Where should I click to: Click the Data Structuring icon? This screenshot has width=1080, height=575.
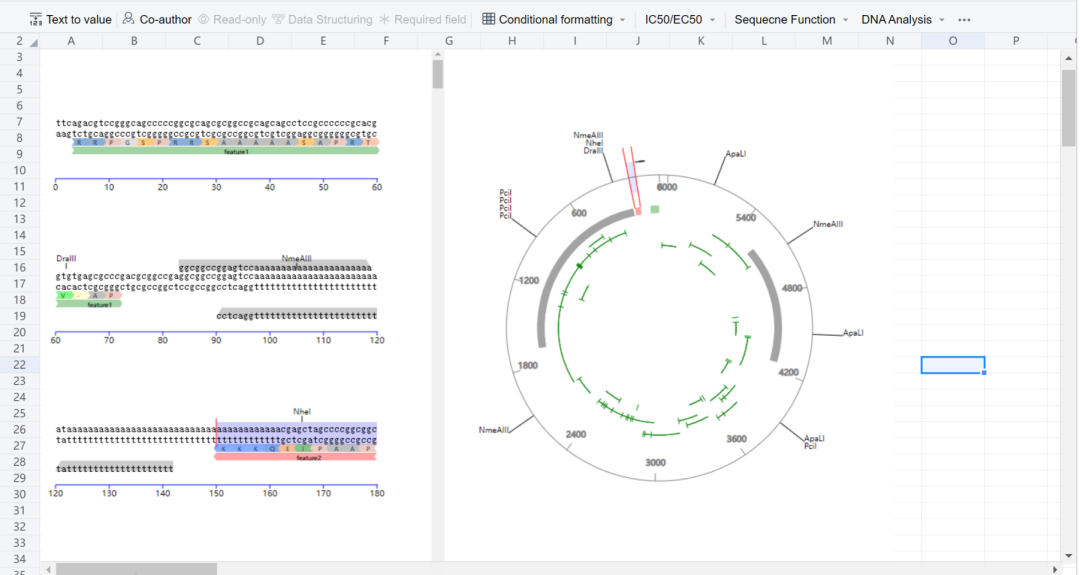pos(278,19)
